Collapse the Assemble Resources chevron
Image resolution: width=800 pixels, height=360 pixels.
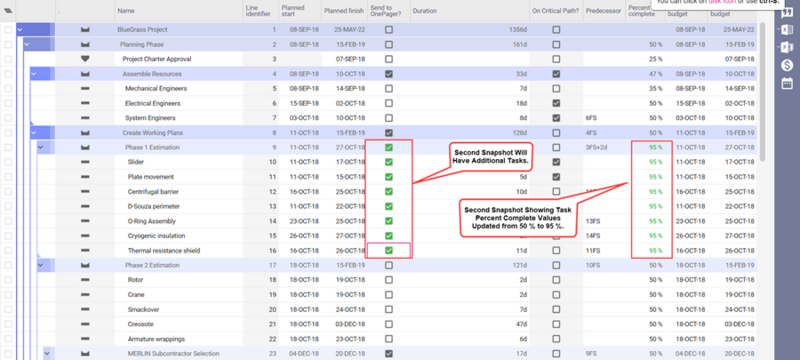[34, 74]
